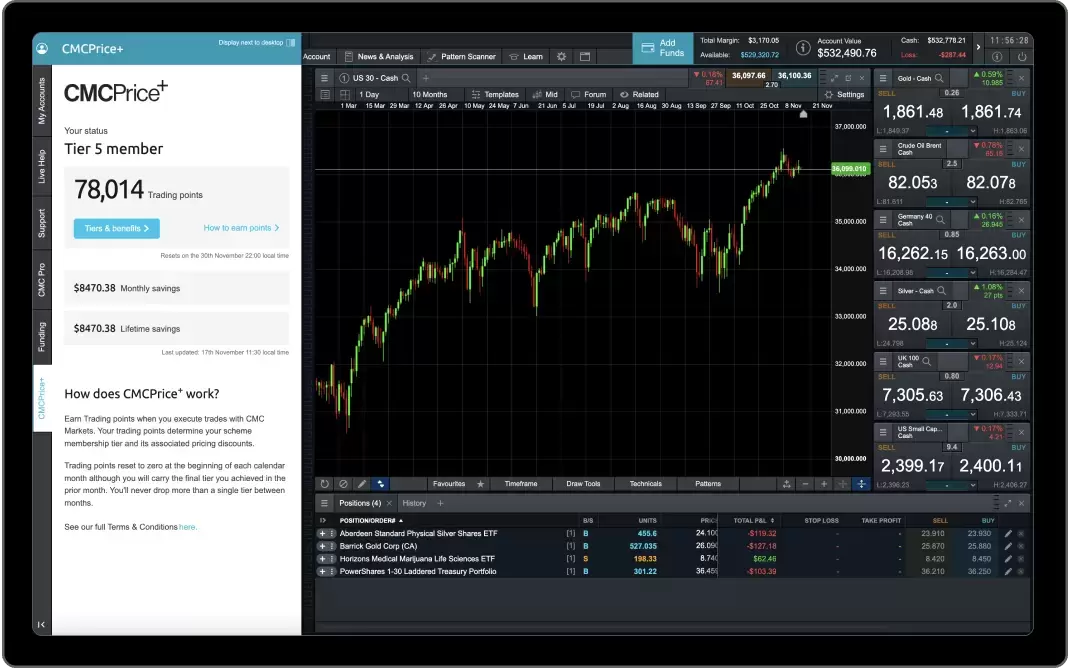
Task: Open the 10 Months range dropdown
Action: 431,95
